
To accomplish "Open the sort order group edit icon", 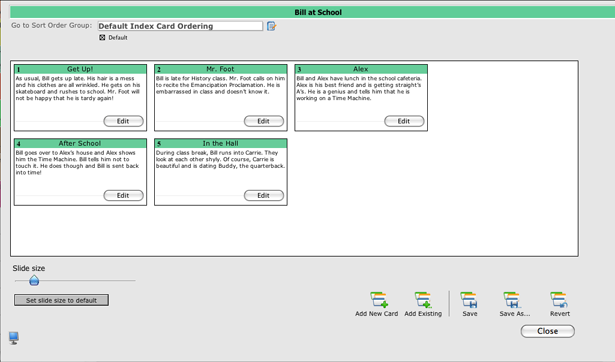I will [x=271, y=26].
